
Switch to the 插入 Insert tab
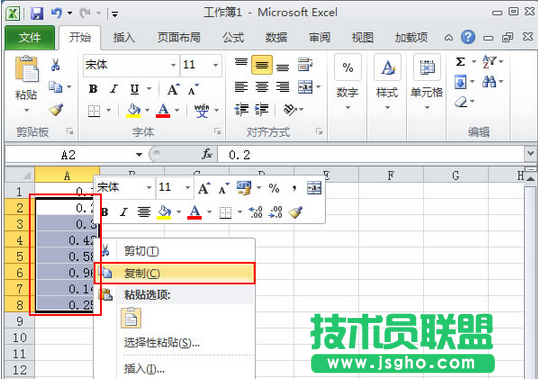[x=124, y=37]
